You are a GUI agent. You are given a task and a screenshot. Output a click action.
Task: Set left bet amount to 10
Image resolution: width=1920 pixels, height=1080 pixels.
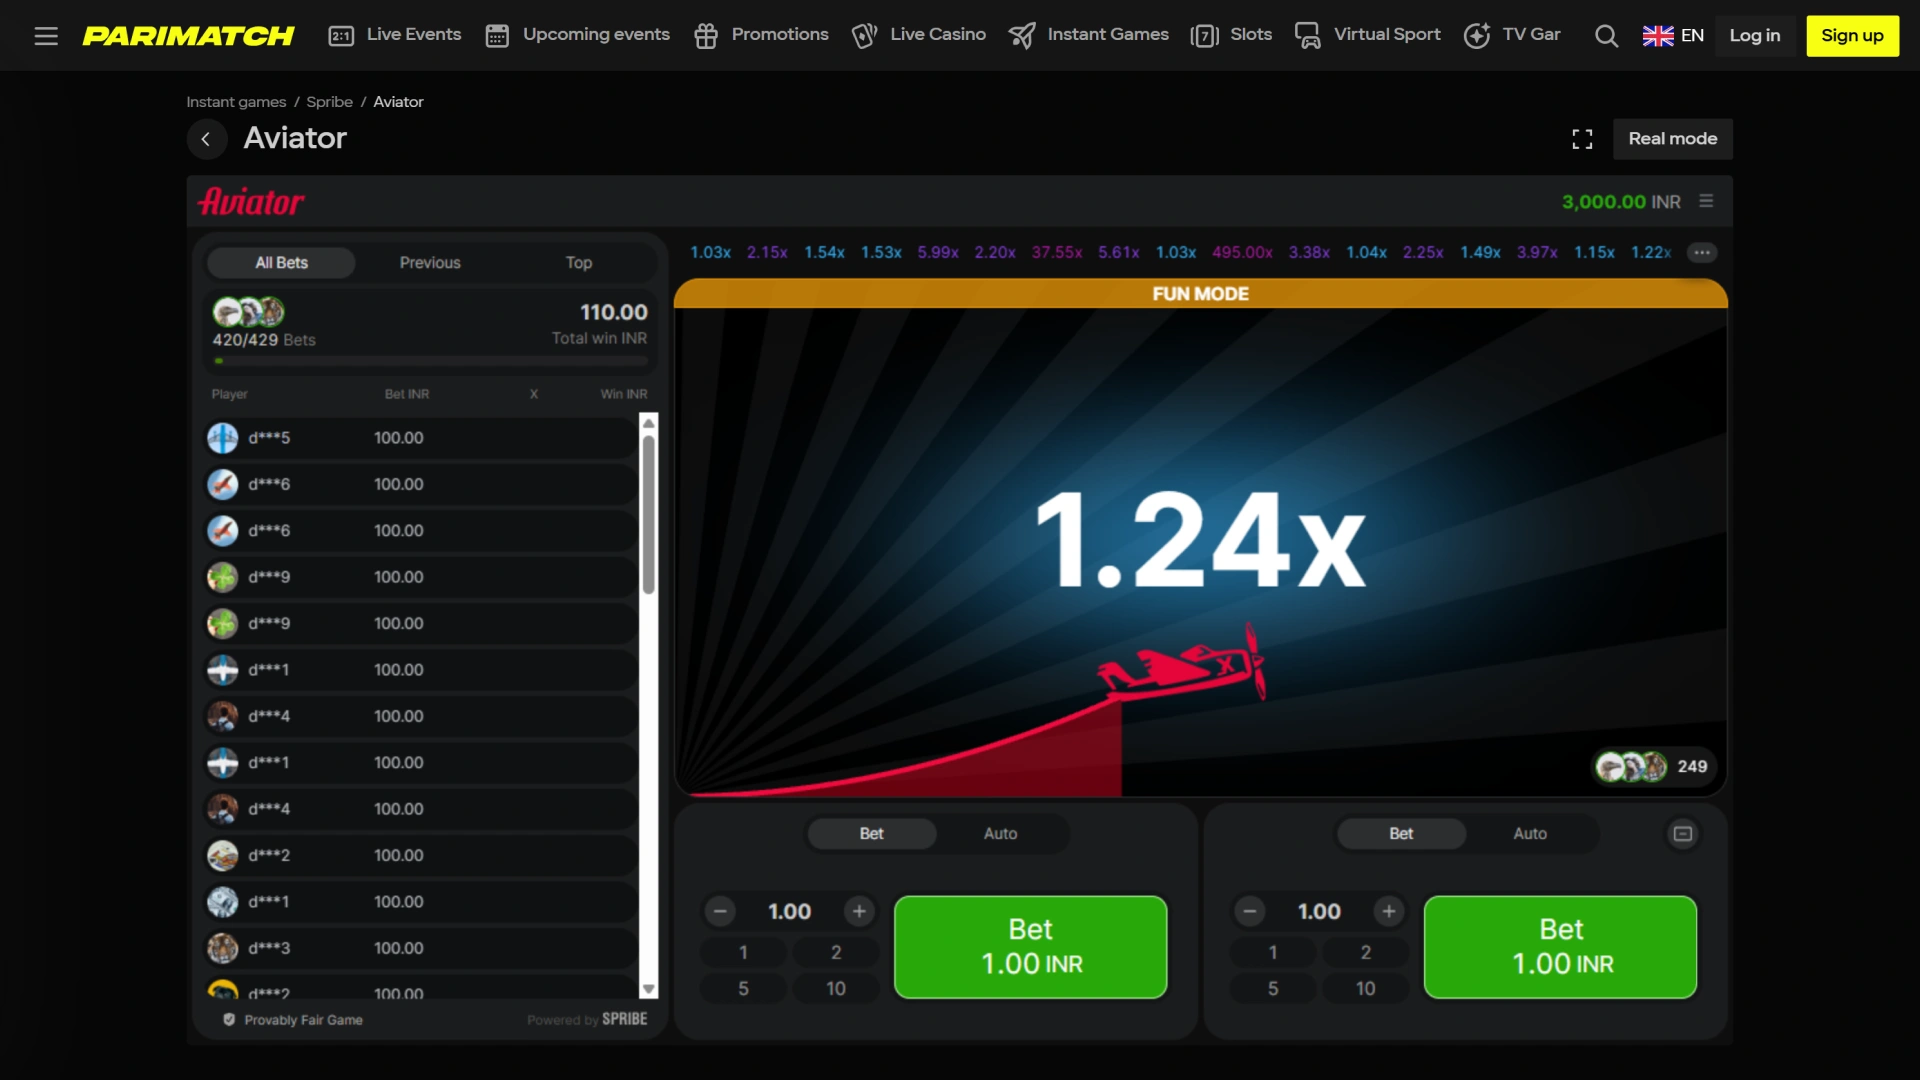[x=835, y=988]
